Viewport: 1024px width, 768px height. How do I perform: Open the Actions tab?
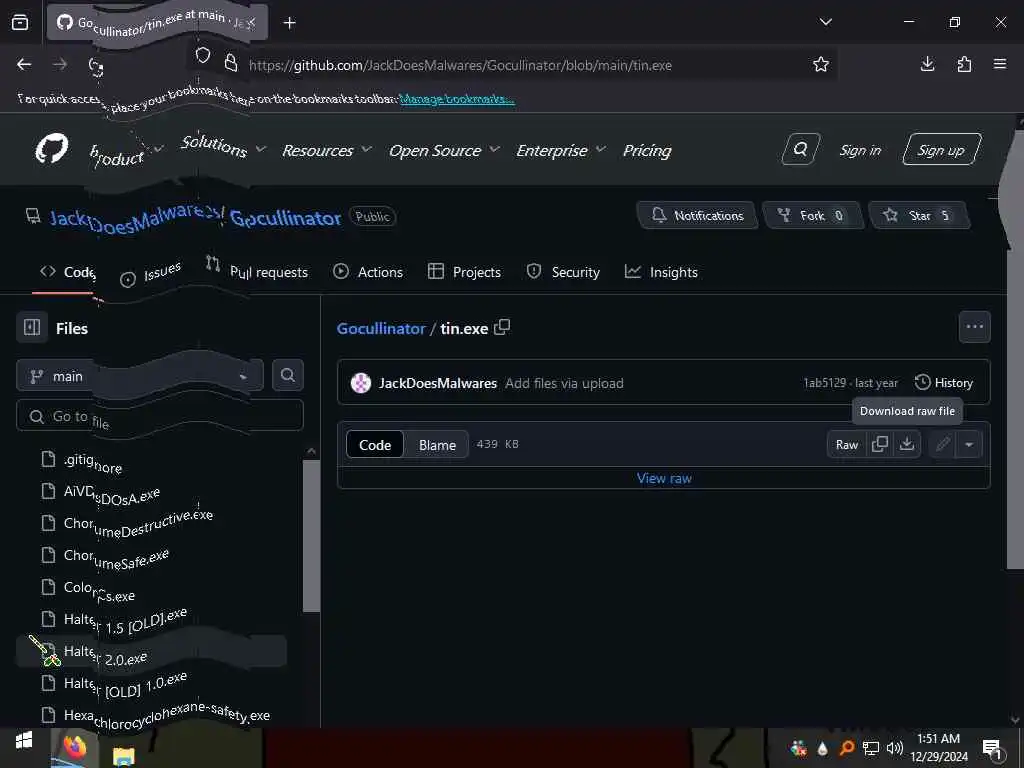(368, 272)
